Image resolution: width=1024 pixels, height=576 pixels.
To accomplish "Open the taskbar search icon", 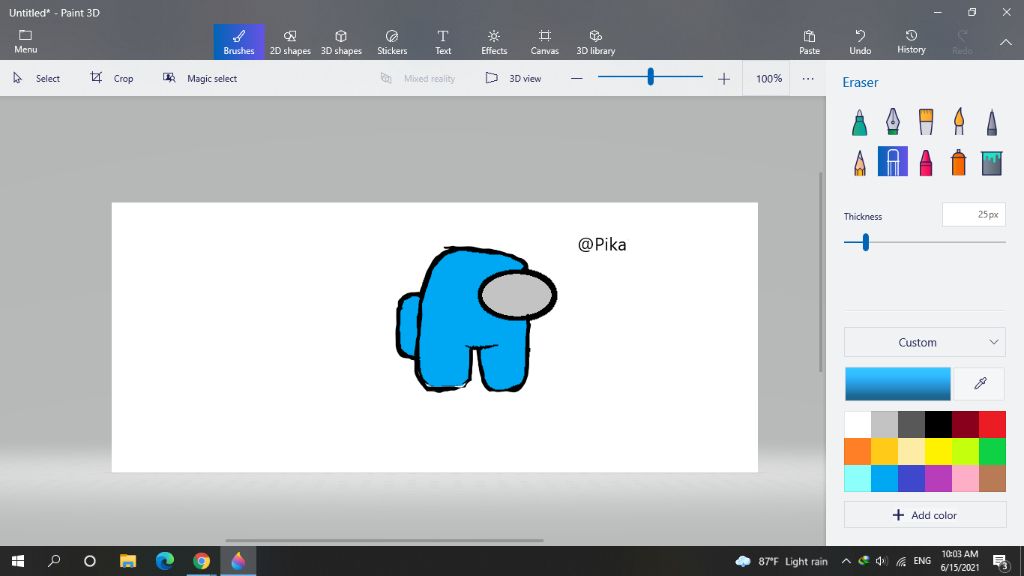I will [x=54, y=561].
